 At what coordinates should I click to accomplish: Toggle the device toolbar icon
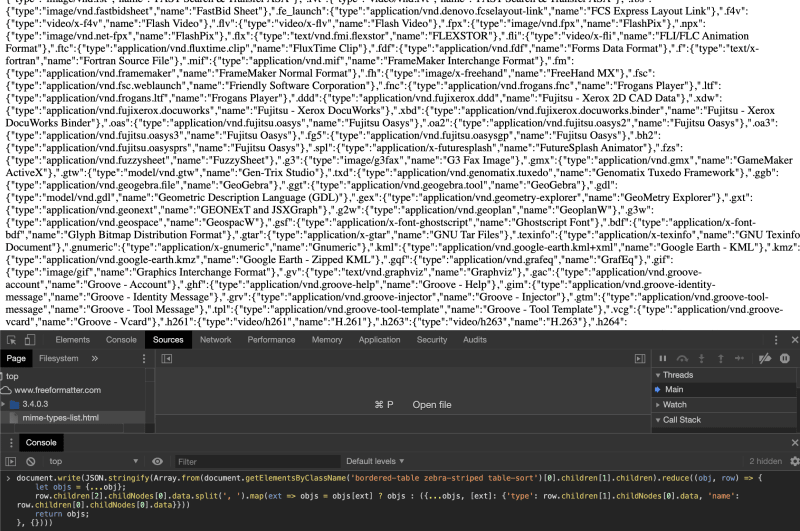pyautogui.click(x=30, y=340)
